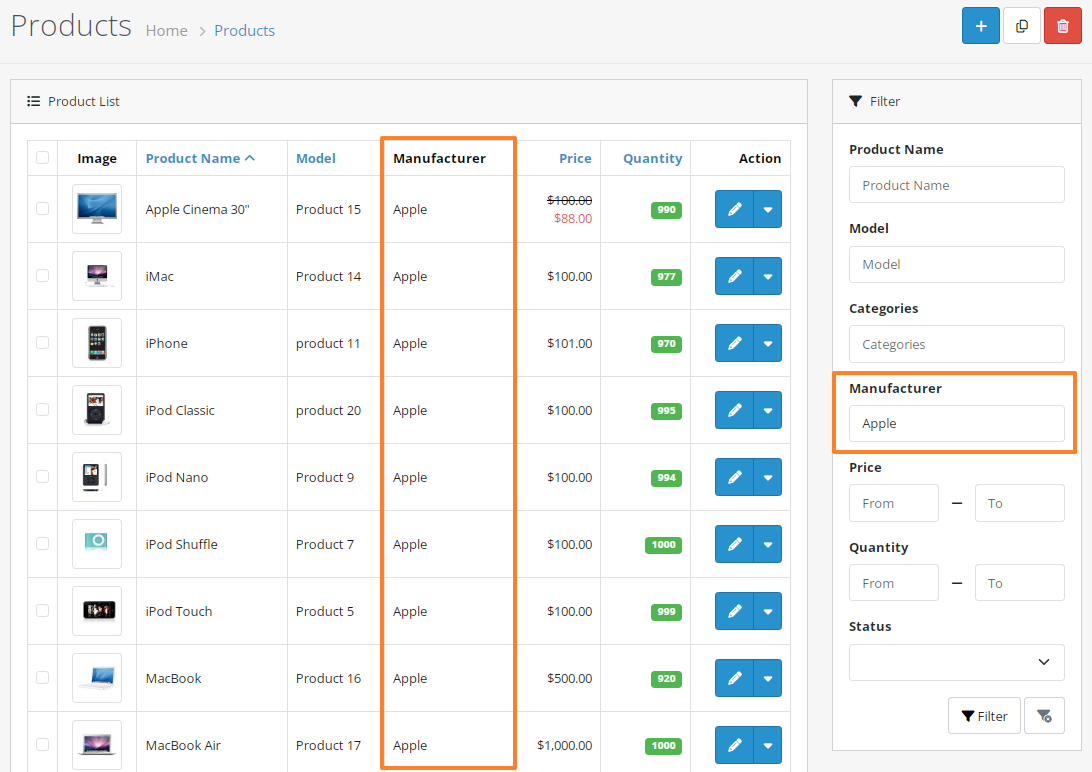The image size is (1092, 772).
Task: Click pencil edit icon for MacBook
Action: pos(734,677)
